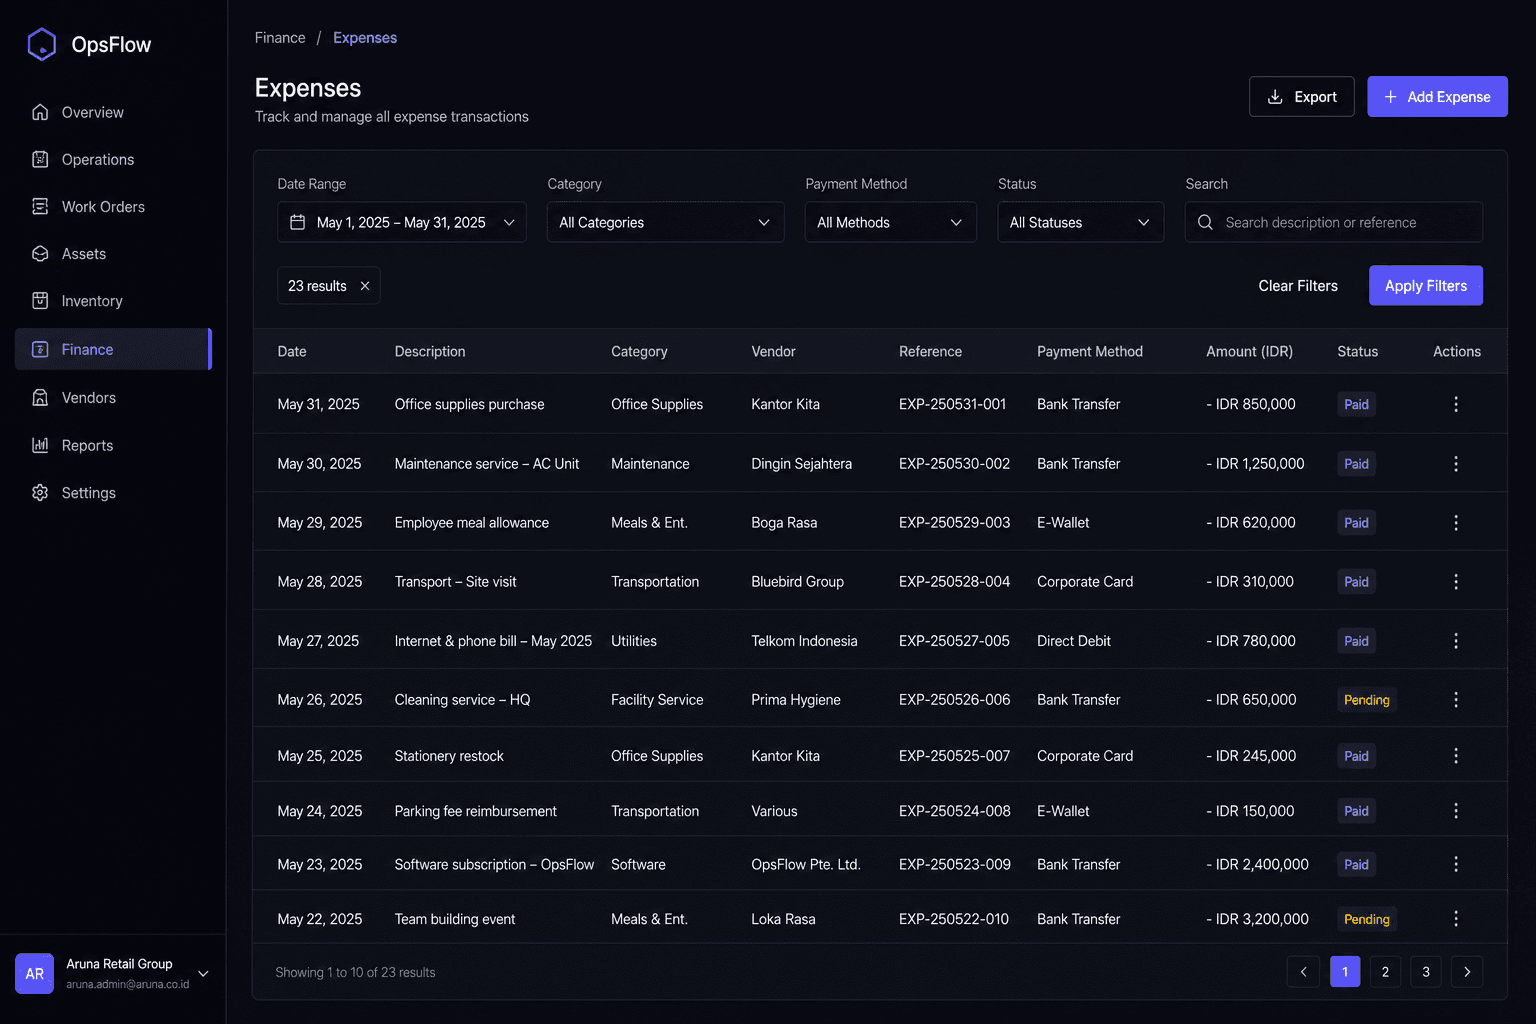Open actions menu for Transport – Site visit
The image size is (1536, 1024).
1456,581
